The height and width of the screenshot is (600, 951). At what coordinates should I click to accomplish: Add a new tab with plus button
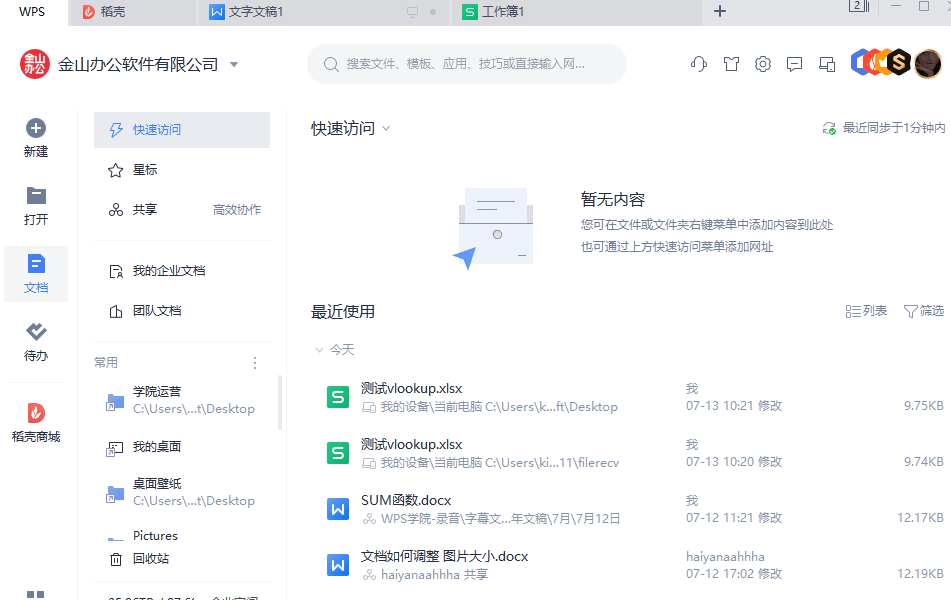(x=720, y=12)
